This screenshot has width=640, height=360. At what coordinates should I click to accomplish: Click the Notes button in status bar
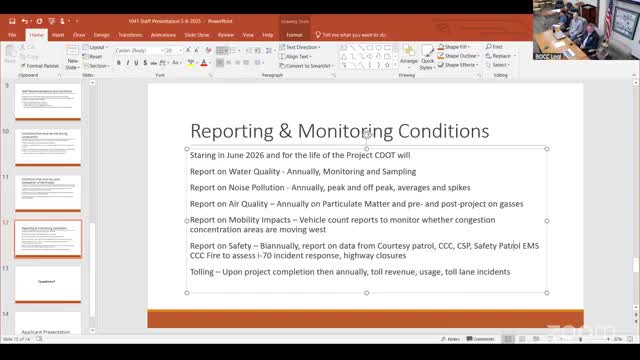coord(451,339)
